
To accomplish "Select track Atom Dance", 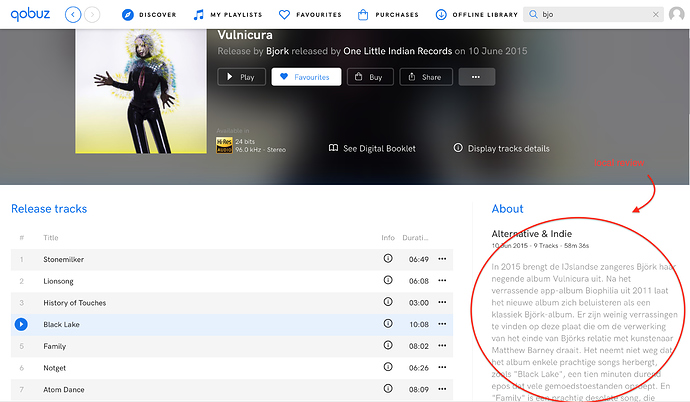I will click(64, 389).
